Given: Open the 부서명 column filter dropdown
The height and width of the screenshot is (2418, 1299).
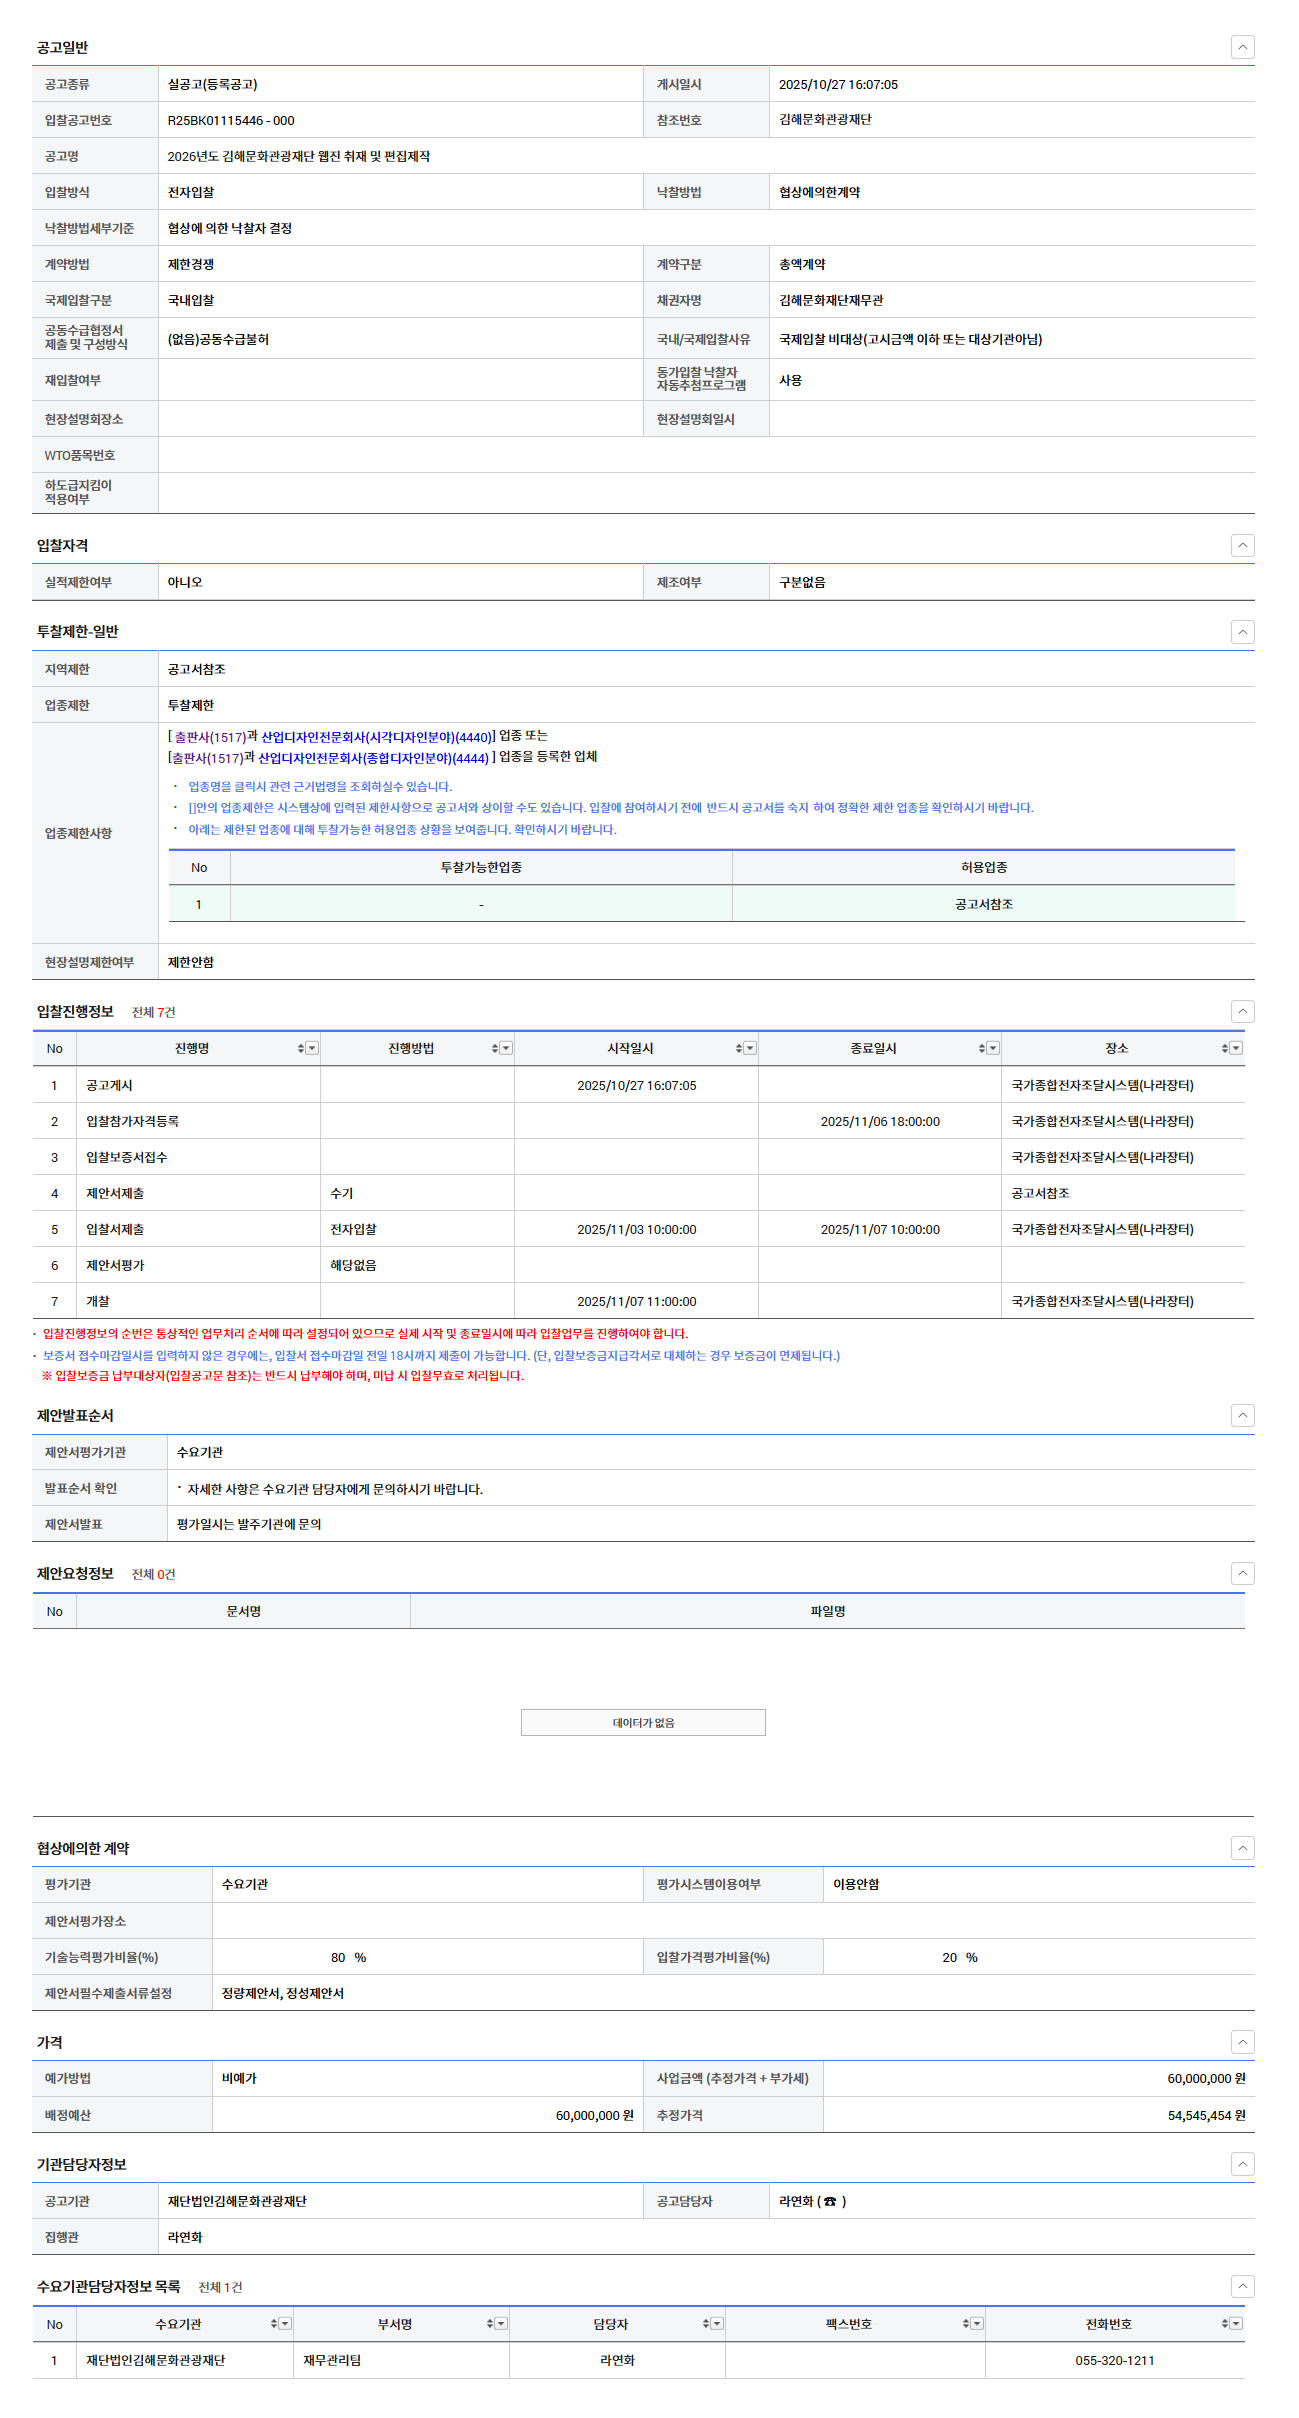Looking at the screenshot, I should point(502,2324).
